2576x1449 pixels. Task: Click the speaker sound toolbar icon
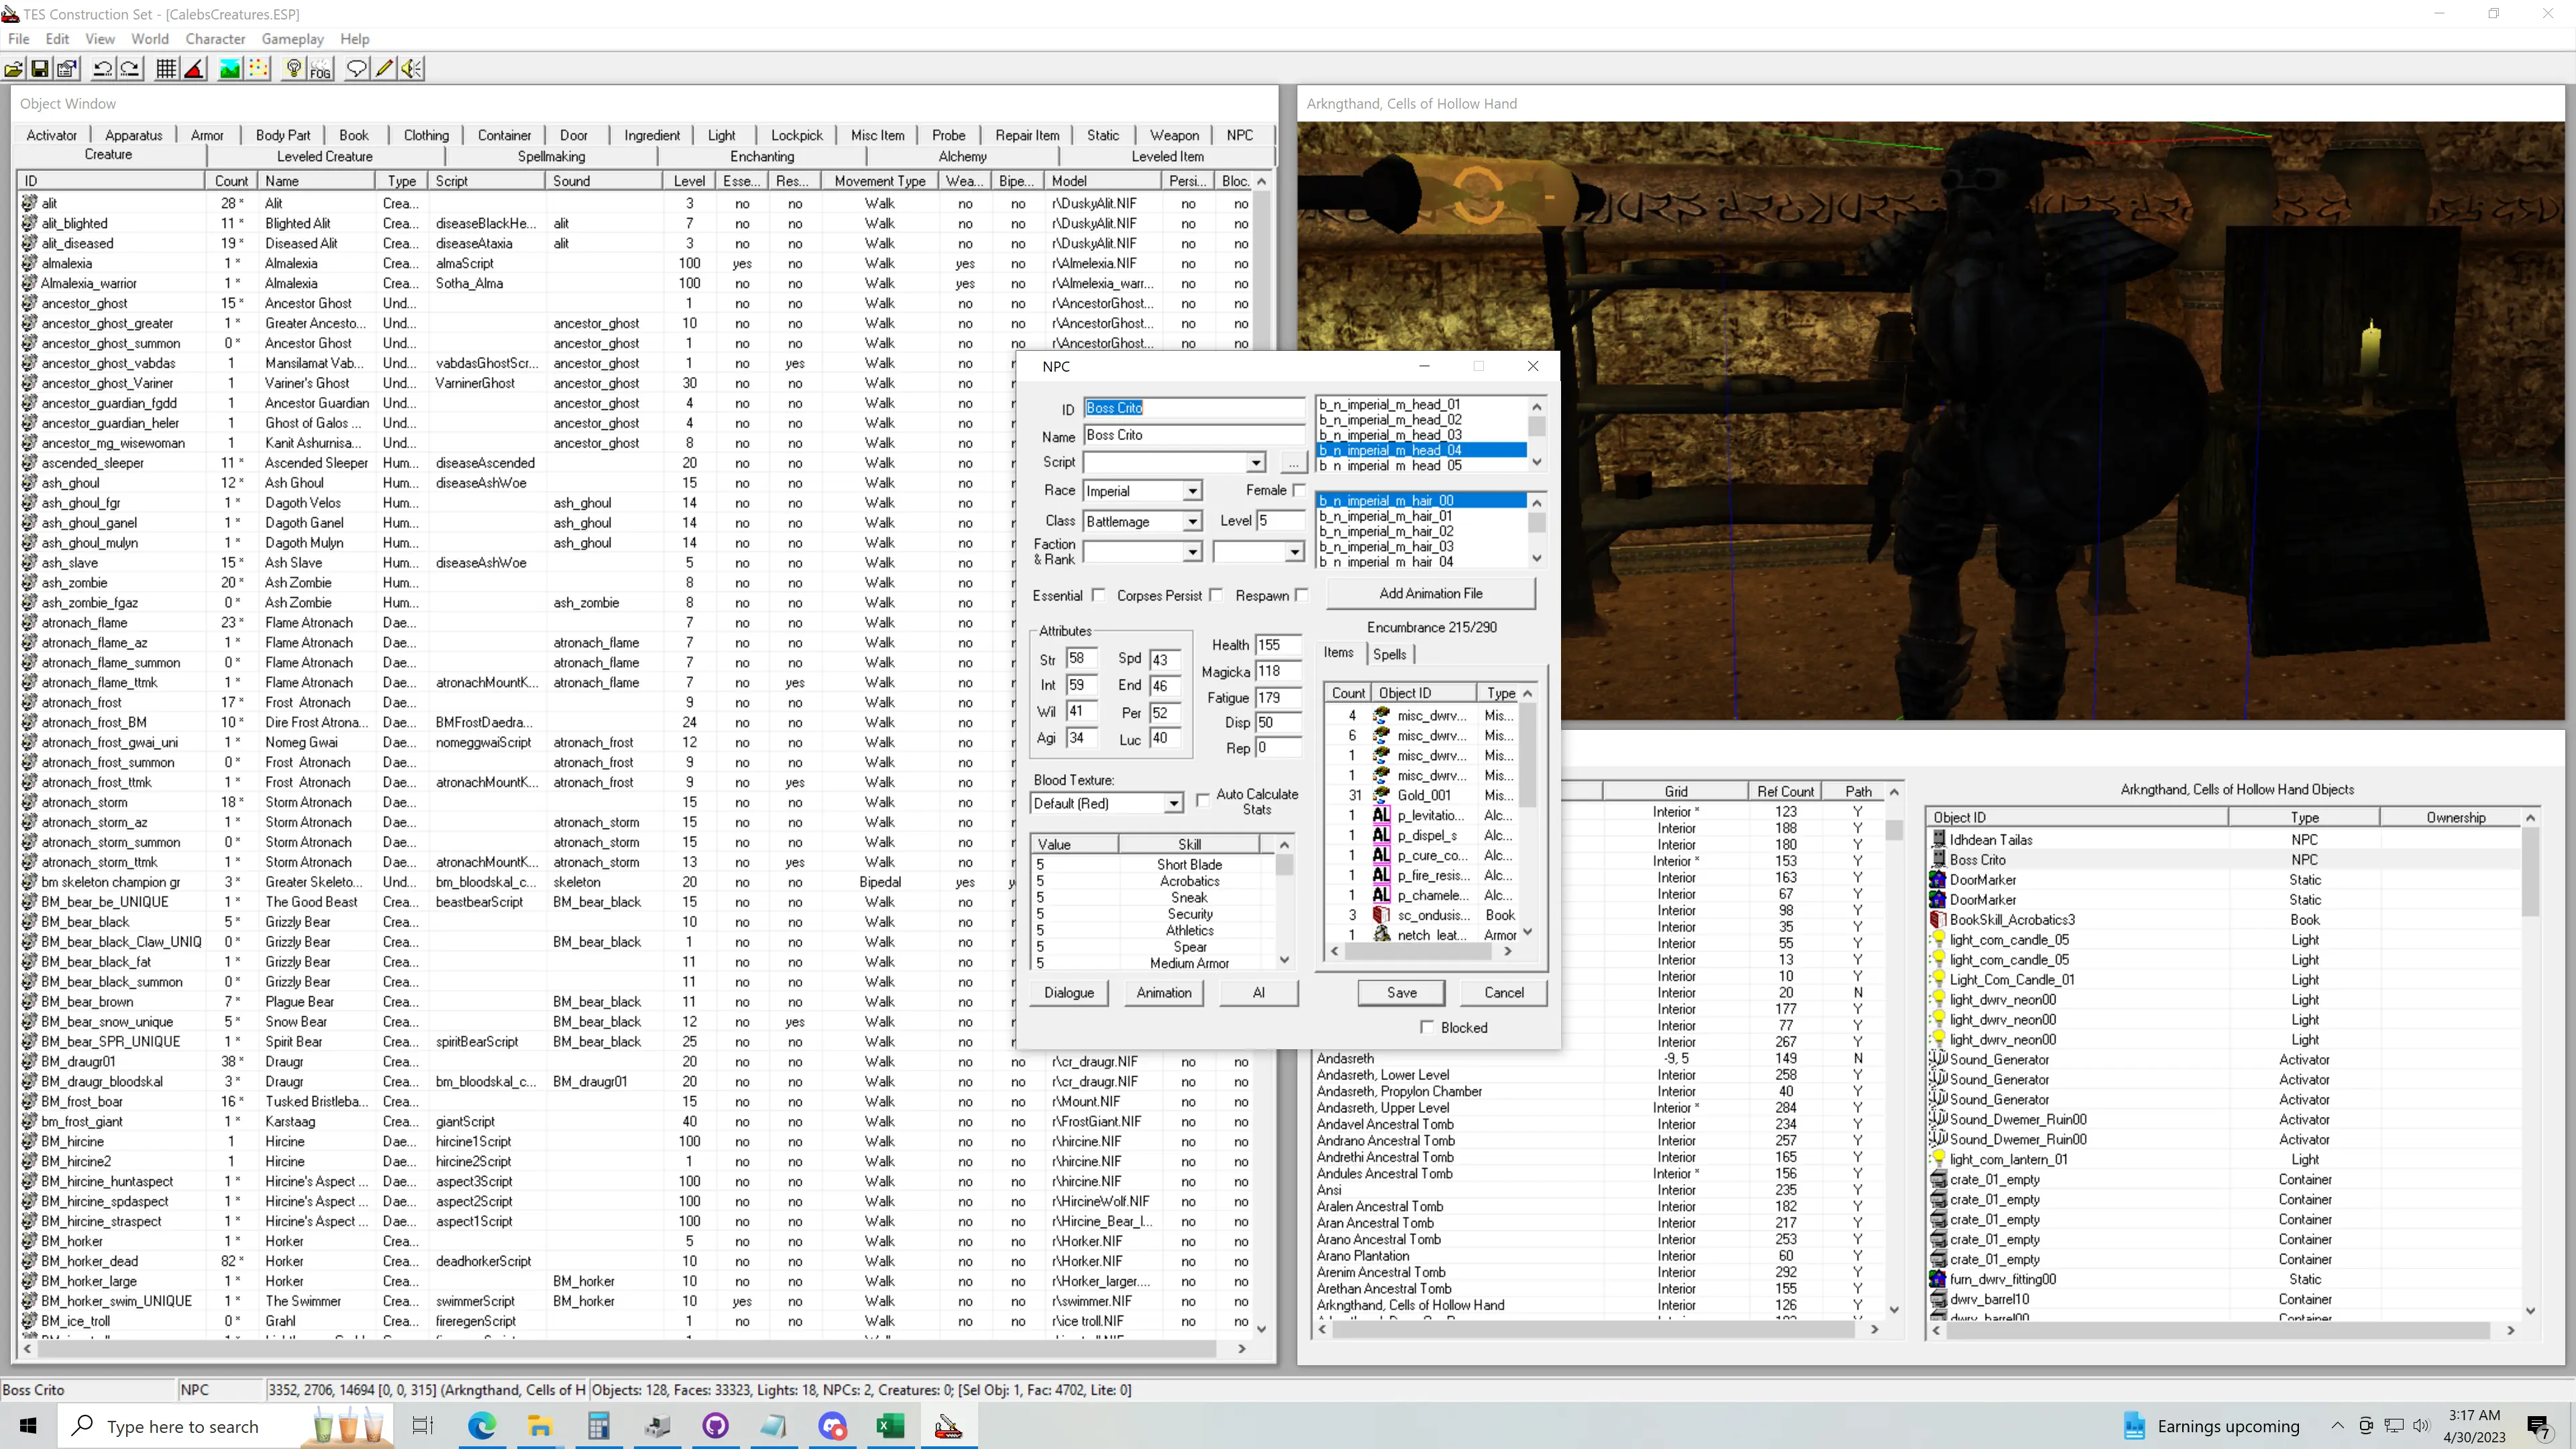[412, 69]
